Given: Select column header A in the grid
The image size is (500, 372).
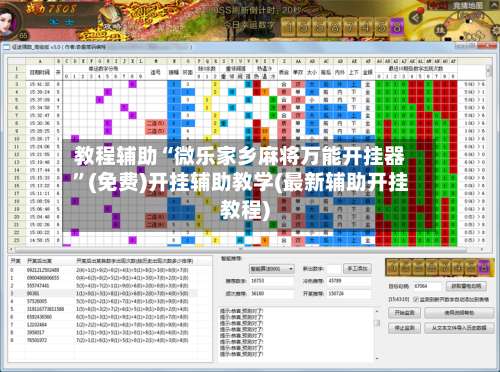Looking at the screenshot, I should [40, 61].
